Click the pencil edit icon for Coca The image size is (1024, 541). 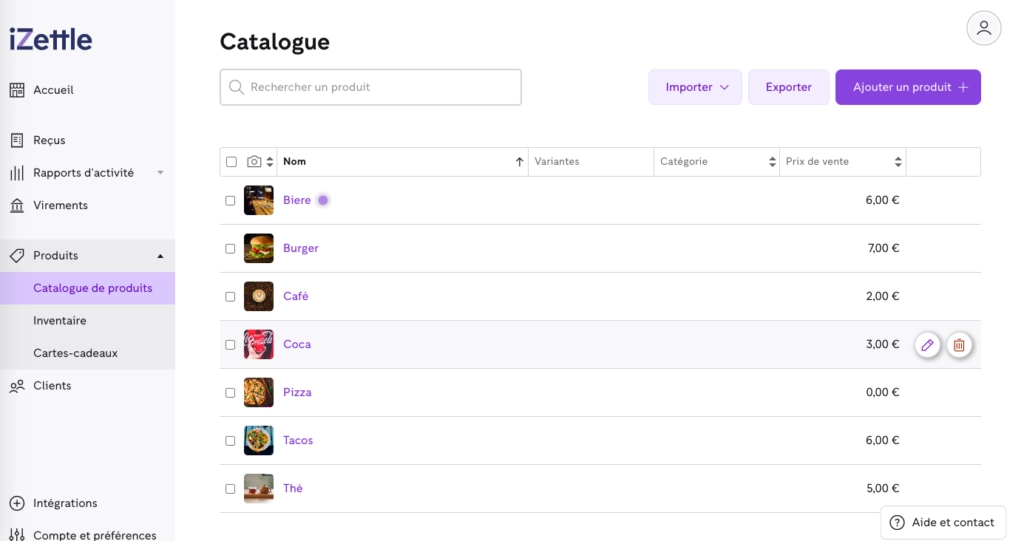pos(927,345)
